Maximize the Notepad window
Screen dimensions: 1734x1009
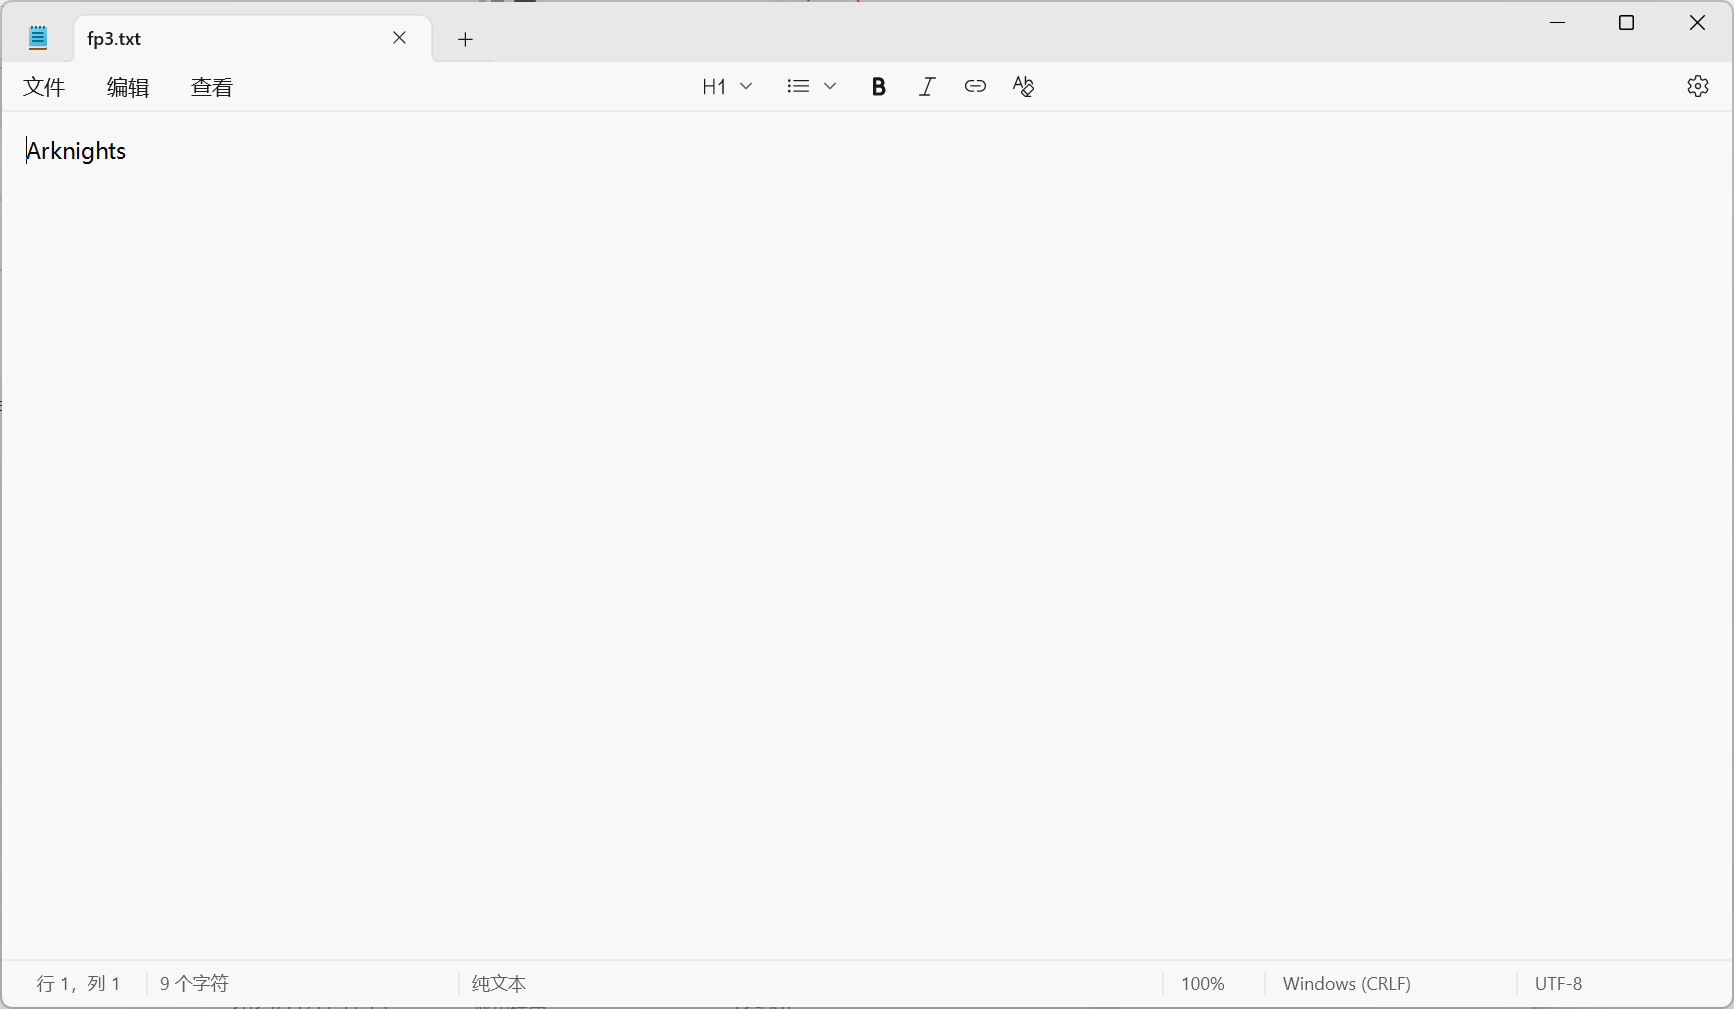1627,23
